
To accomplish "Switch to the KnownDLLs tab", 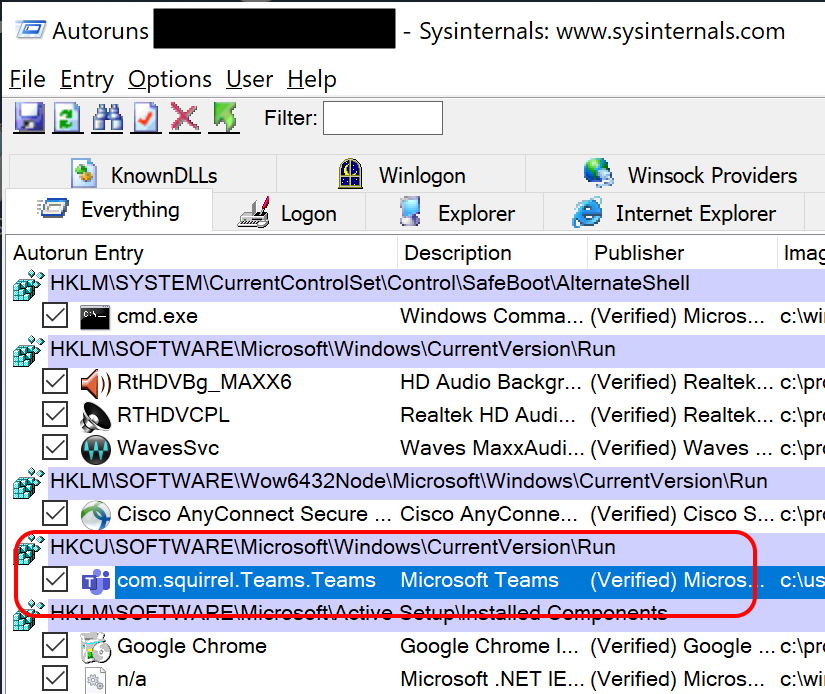I will point(143,174).
